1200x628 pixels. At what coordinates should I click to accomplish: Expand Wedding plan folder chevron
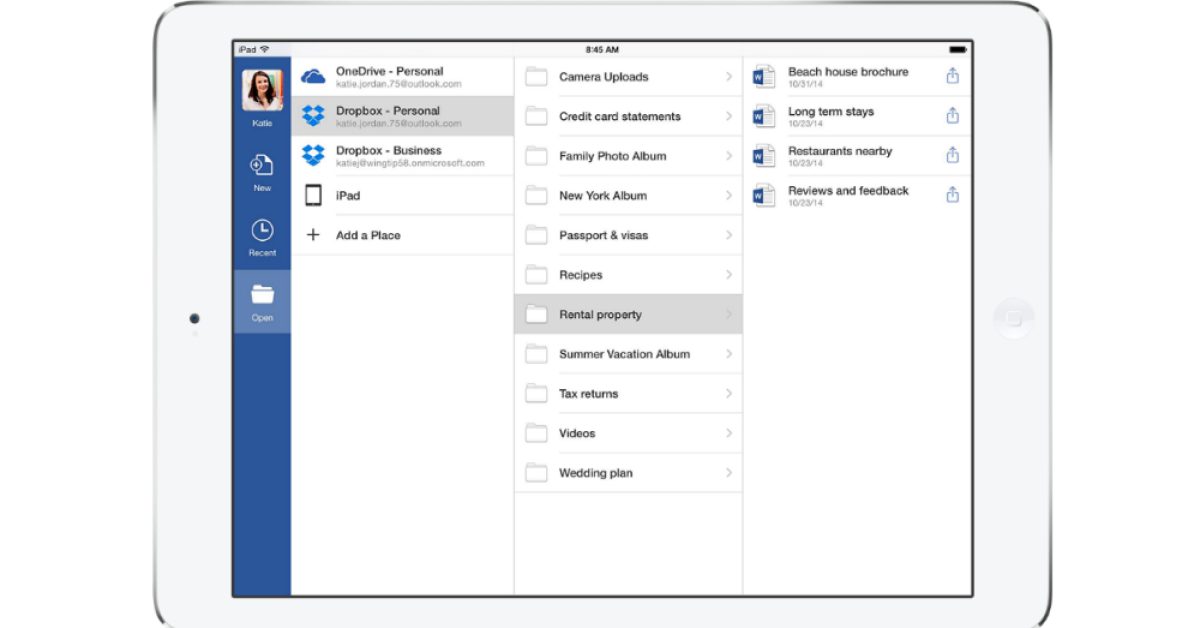coord(729,473)
